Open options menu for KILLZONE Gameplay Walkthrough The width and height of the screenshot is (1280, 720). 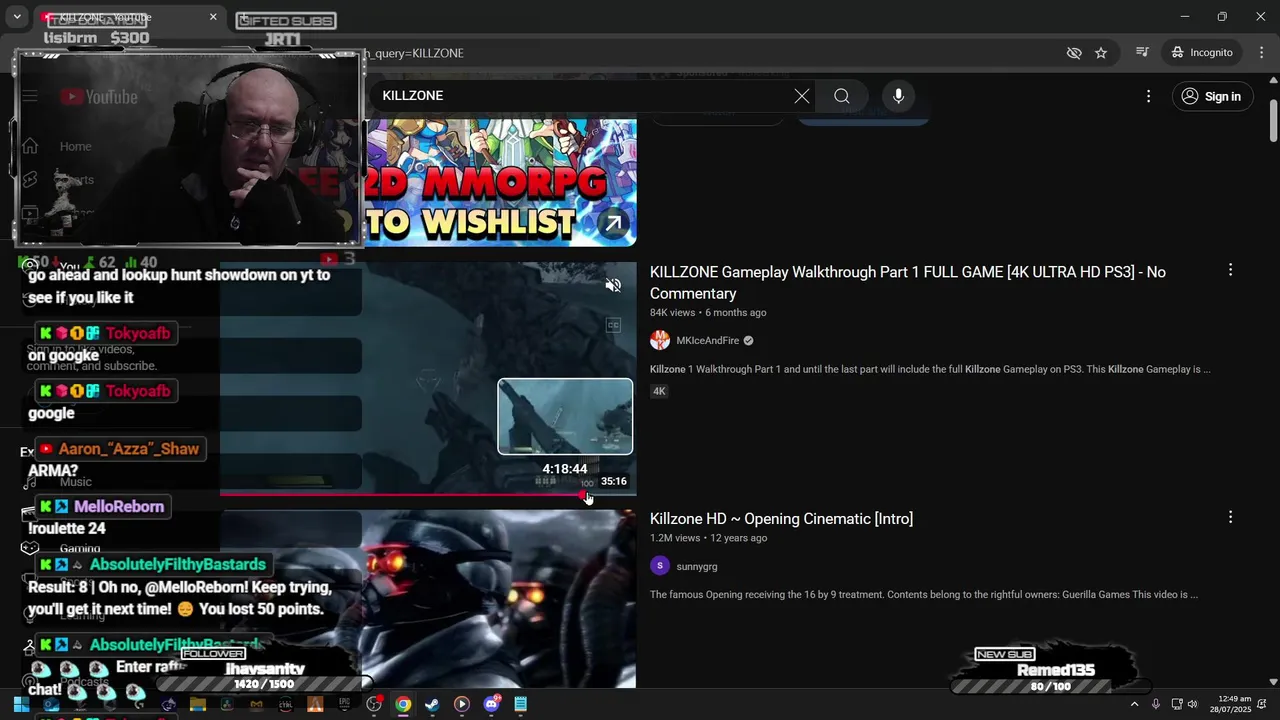tap(1230, 270)
